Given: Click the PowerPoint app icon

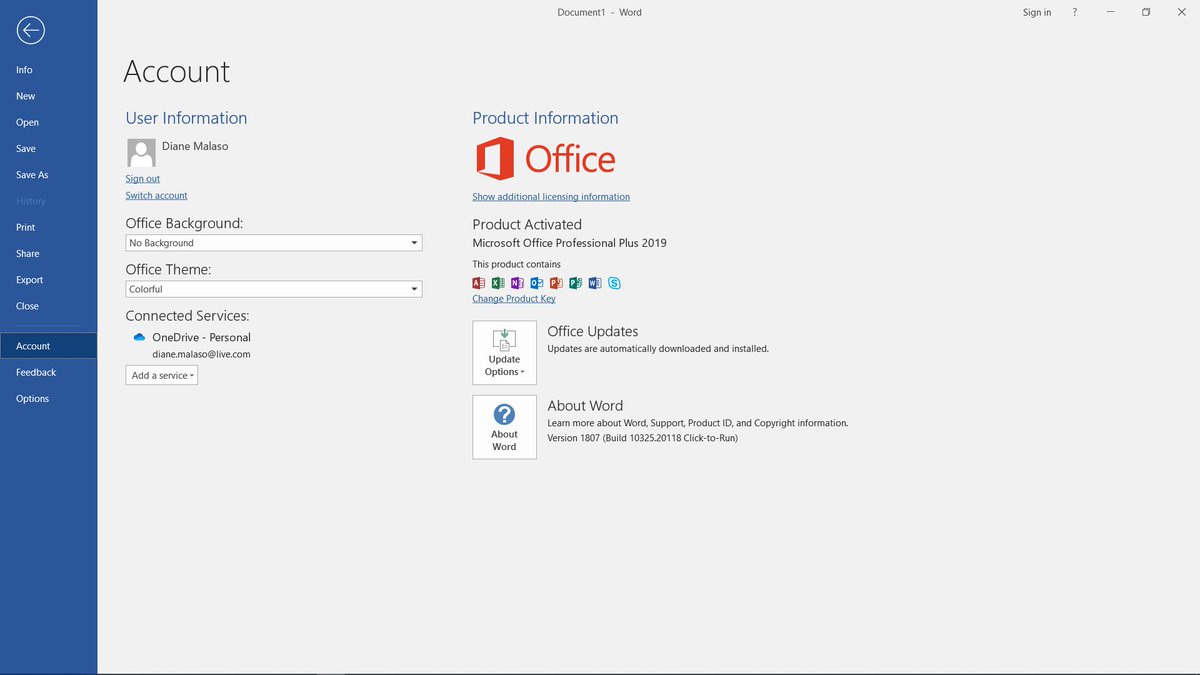Looking at the screenshot, I should (556, 283).
